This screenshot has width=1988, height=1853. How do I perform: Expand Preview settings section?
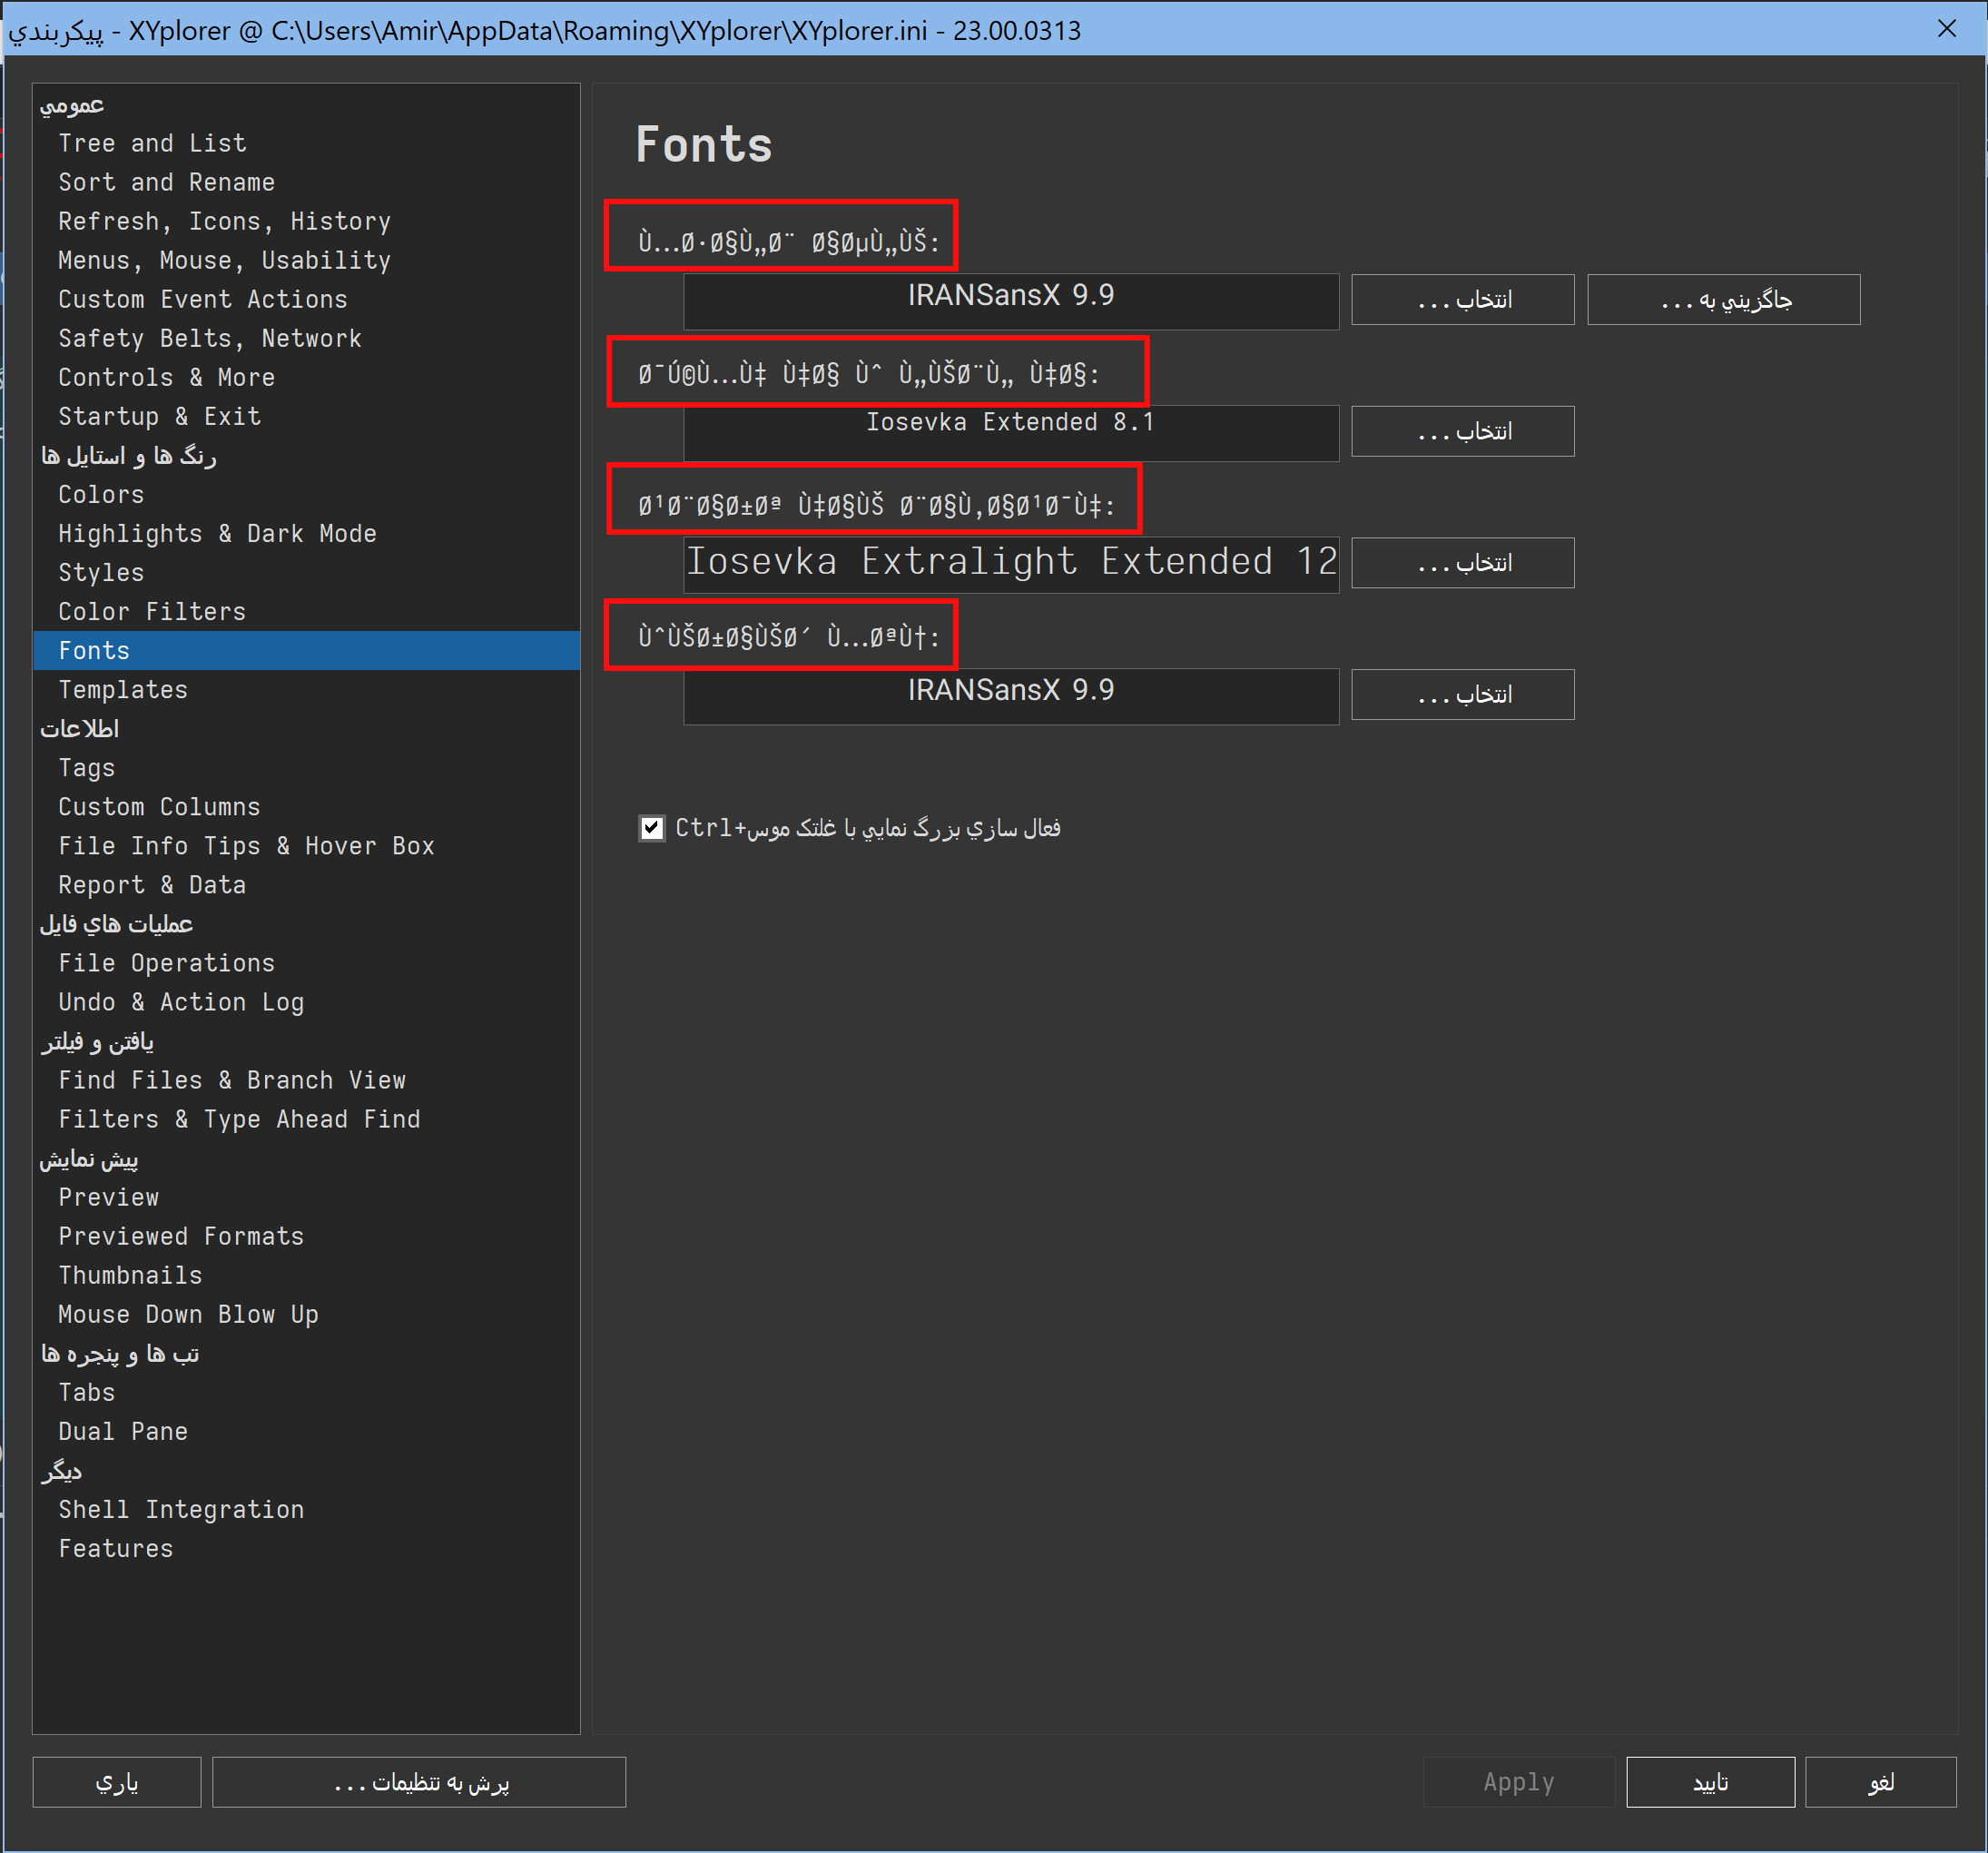pyautogui.click(x=91, y=1158)
